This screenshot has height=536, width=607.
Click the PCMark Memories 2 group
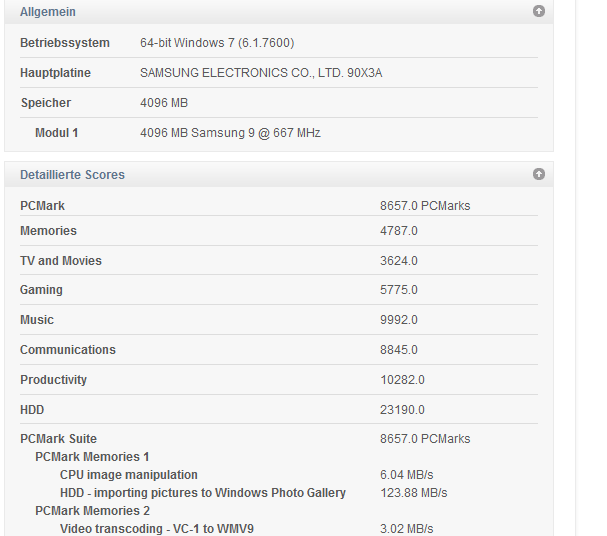click(x=92, y=511)
